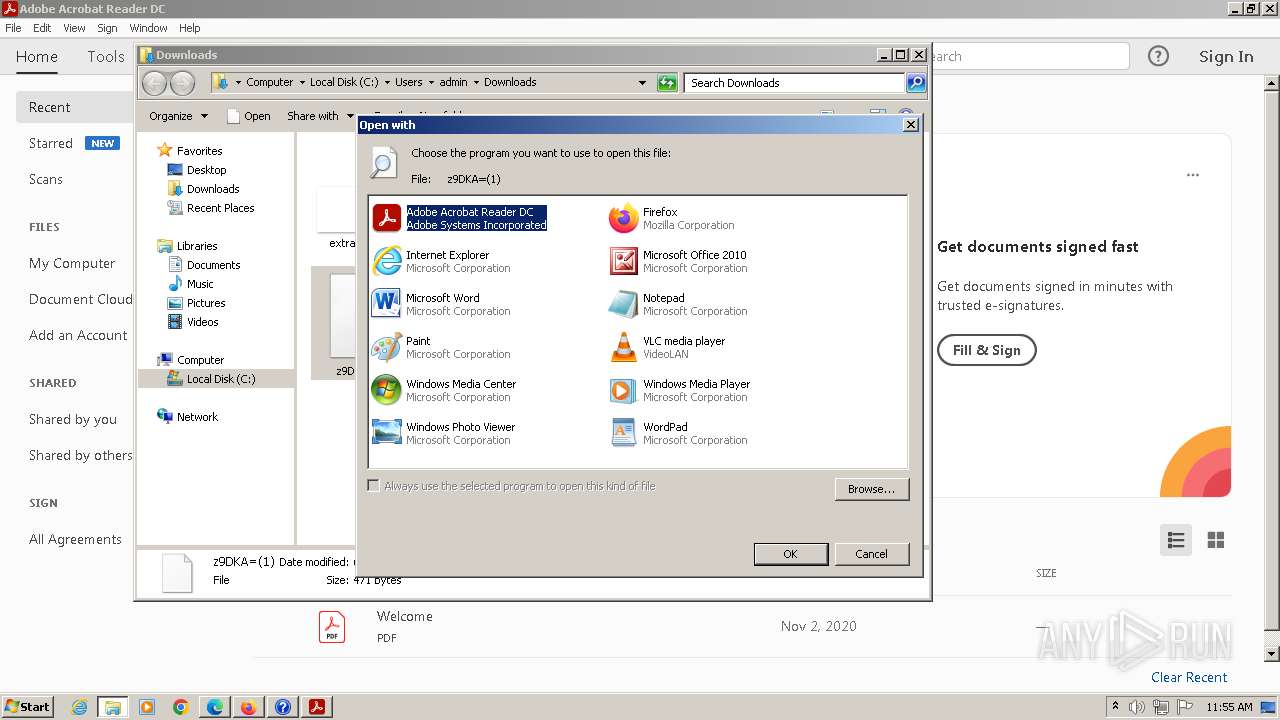Viewport: 1280px width, 720px height.
Task: Switch to the Acrobat Home tab
Action: pos(37,57)
